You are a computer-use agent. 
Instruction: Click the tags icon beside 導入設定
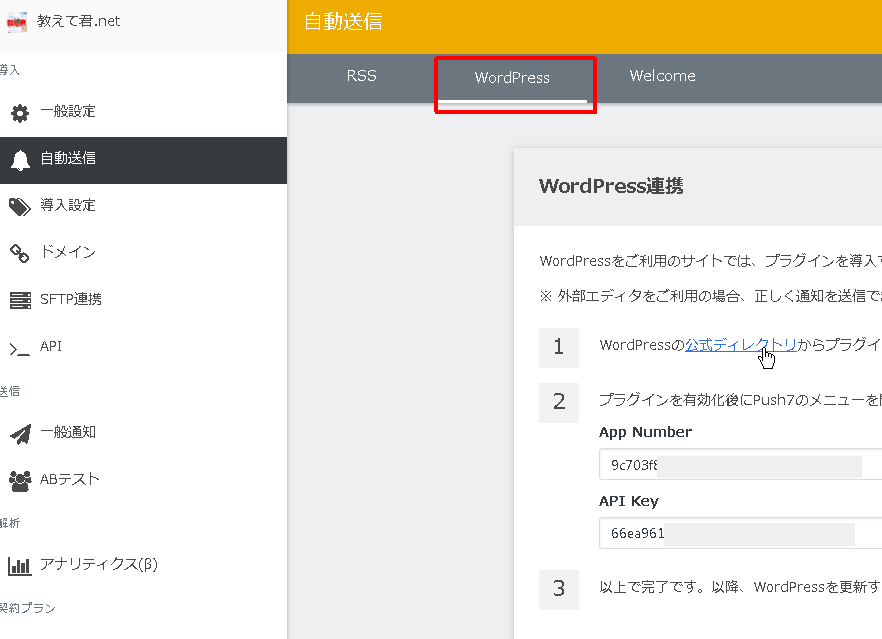[20, 206]
